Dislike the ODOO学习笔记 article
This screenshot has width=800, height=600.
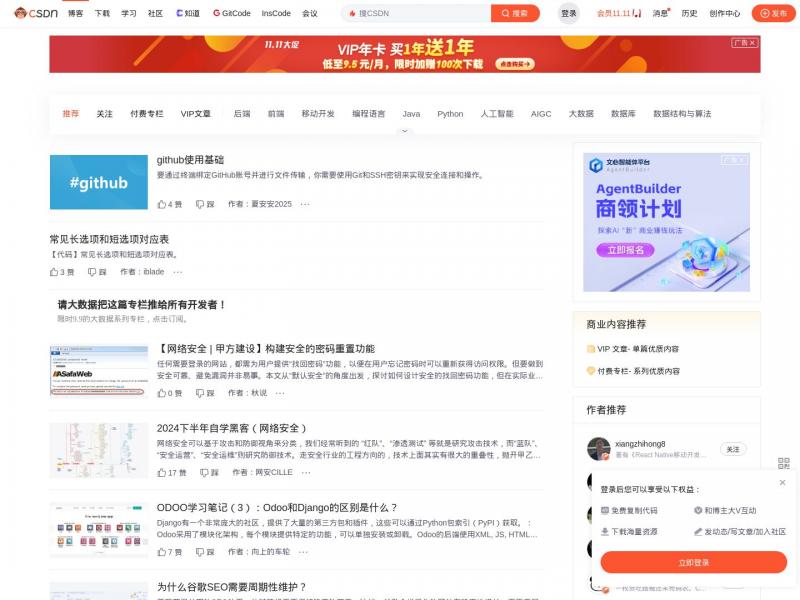tap(205, 552)
